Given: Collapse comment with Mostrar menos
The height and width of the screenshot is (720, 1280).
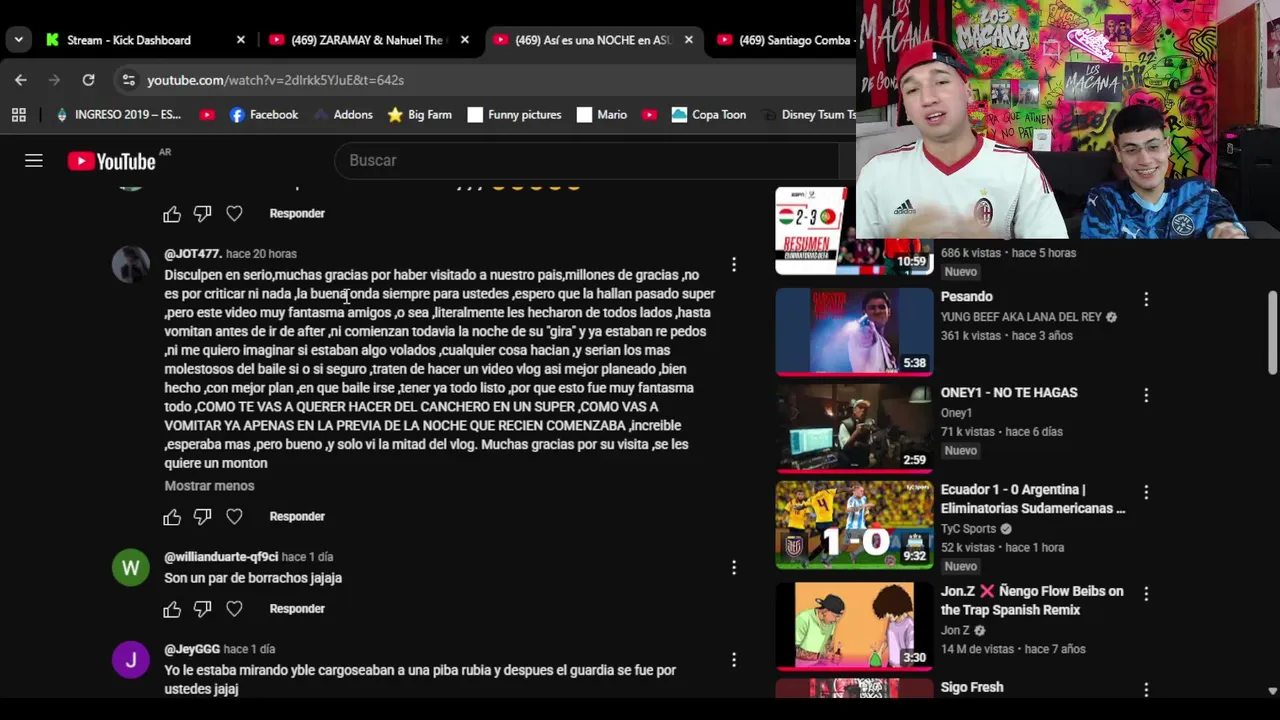Looking at the screenshot, I should (x=209, y=486).
